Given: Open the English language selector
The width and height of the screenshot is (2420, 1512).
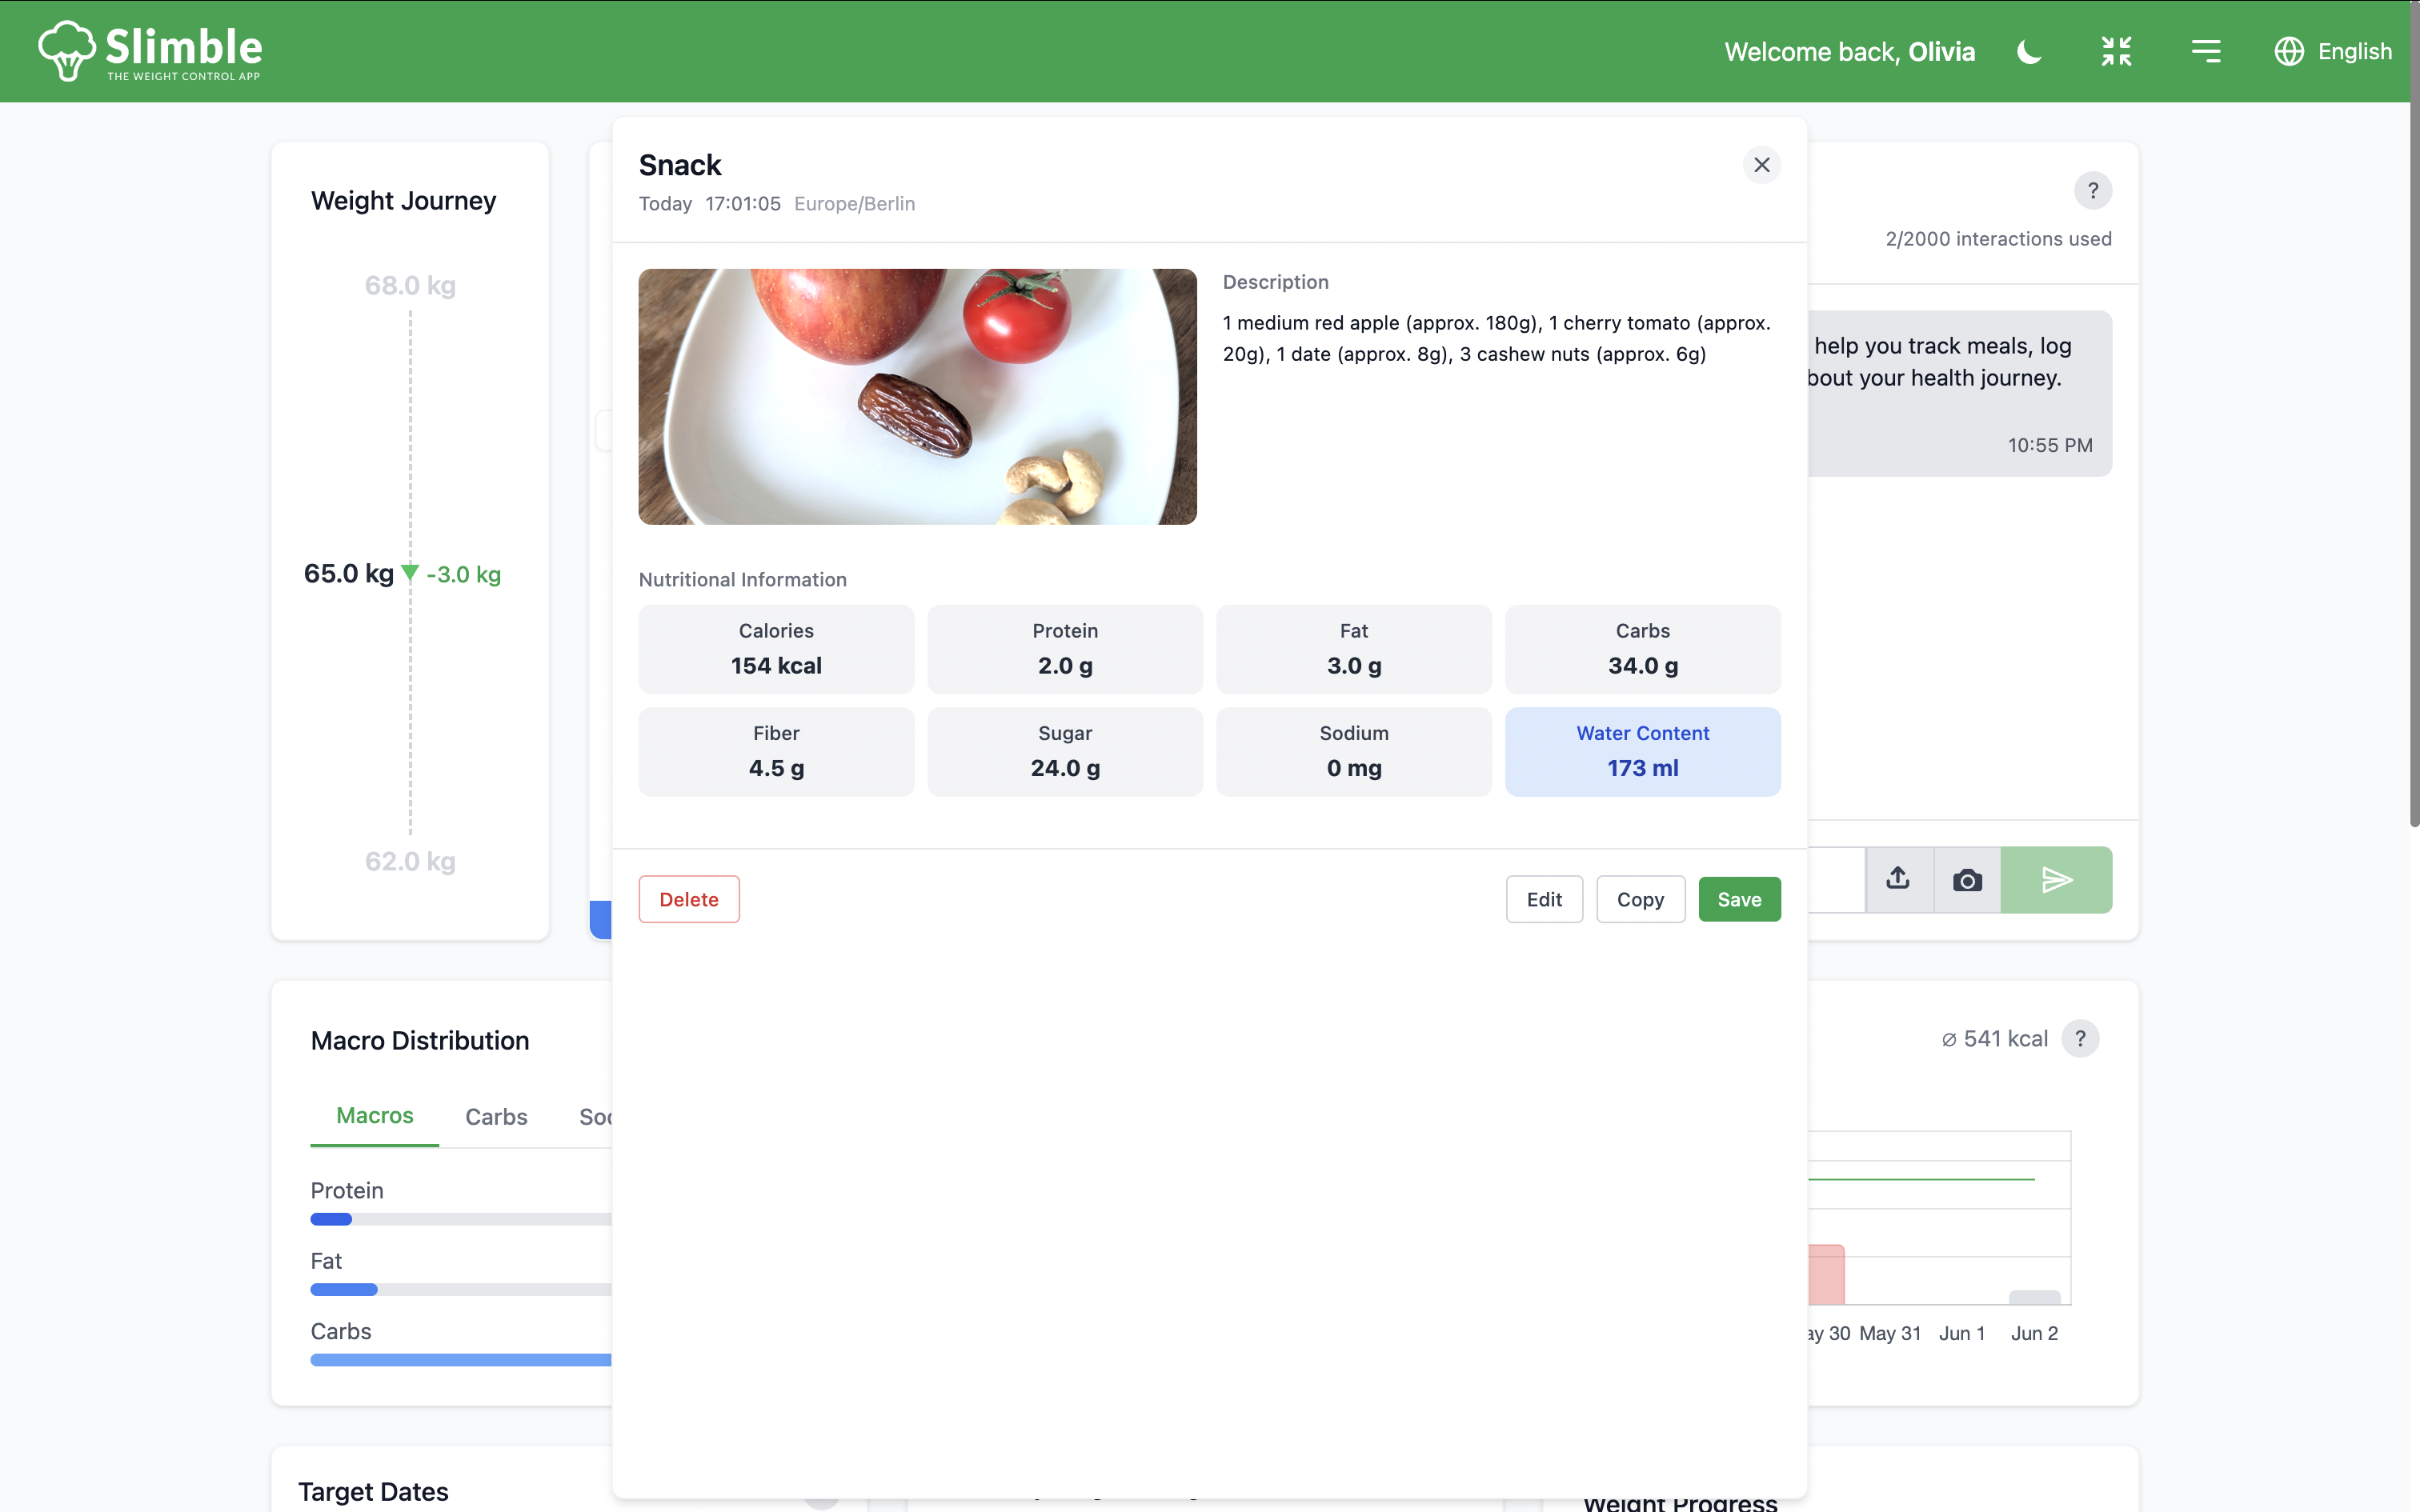Looking at the screenshot, I should point(2333,51).
